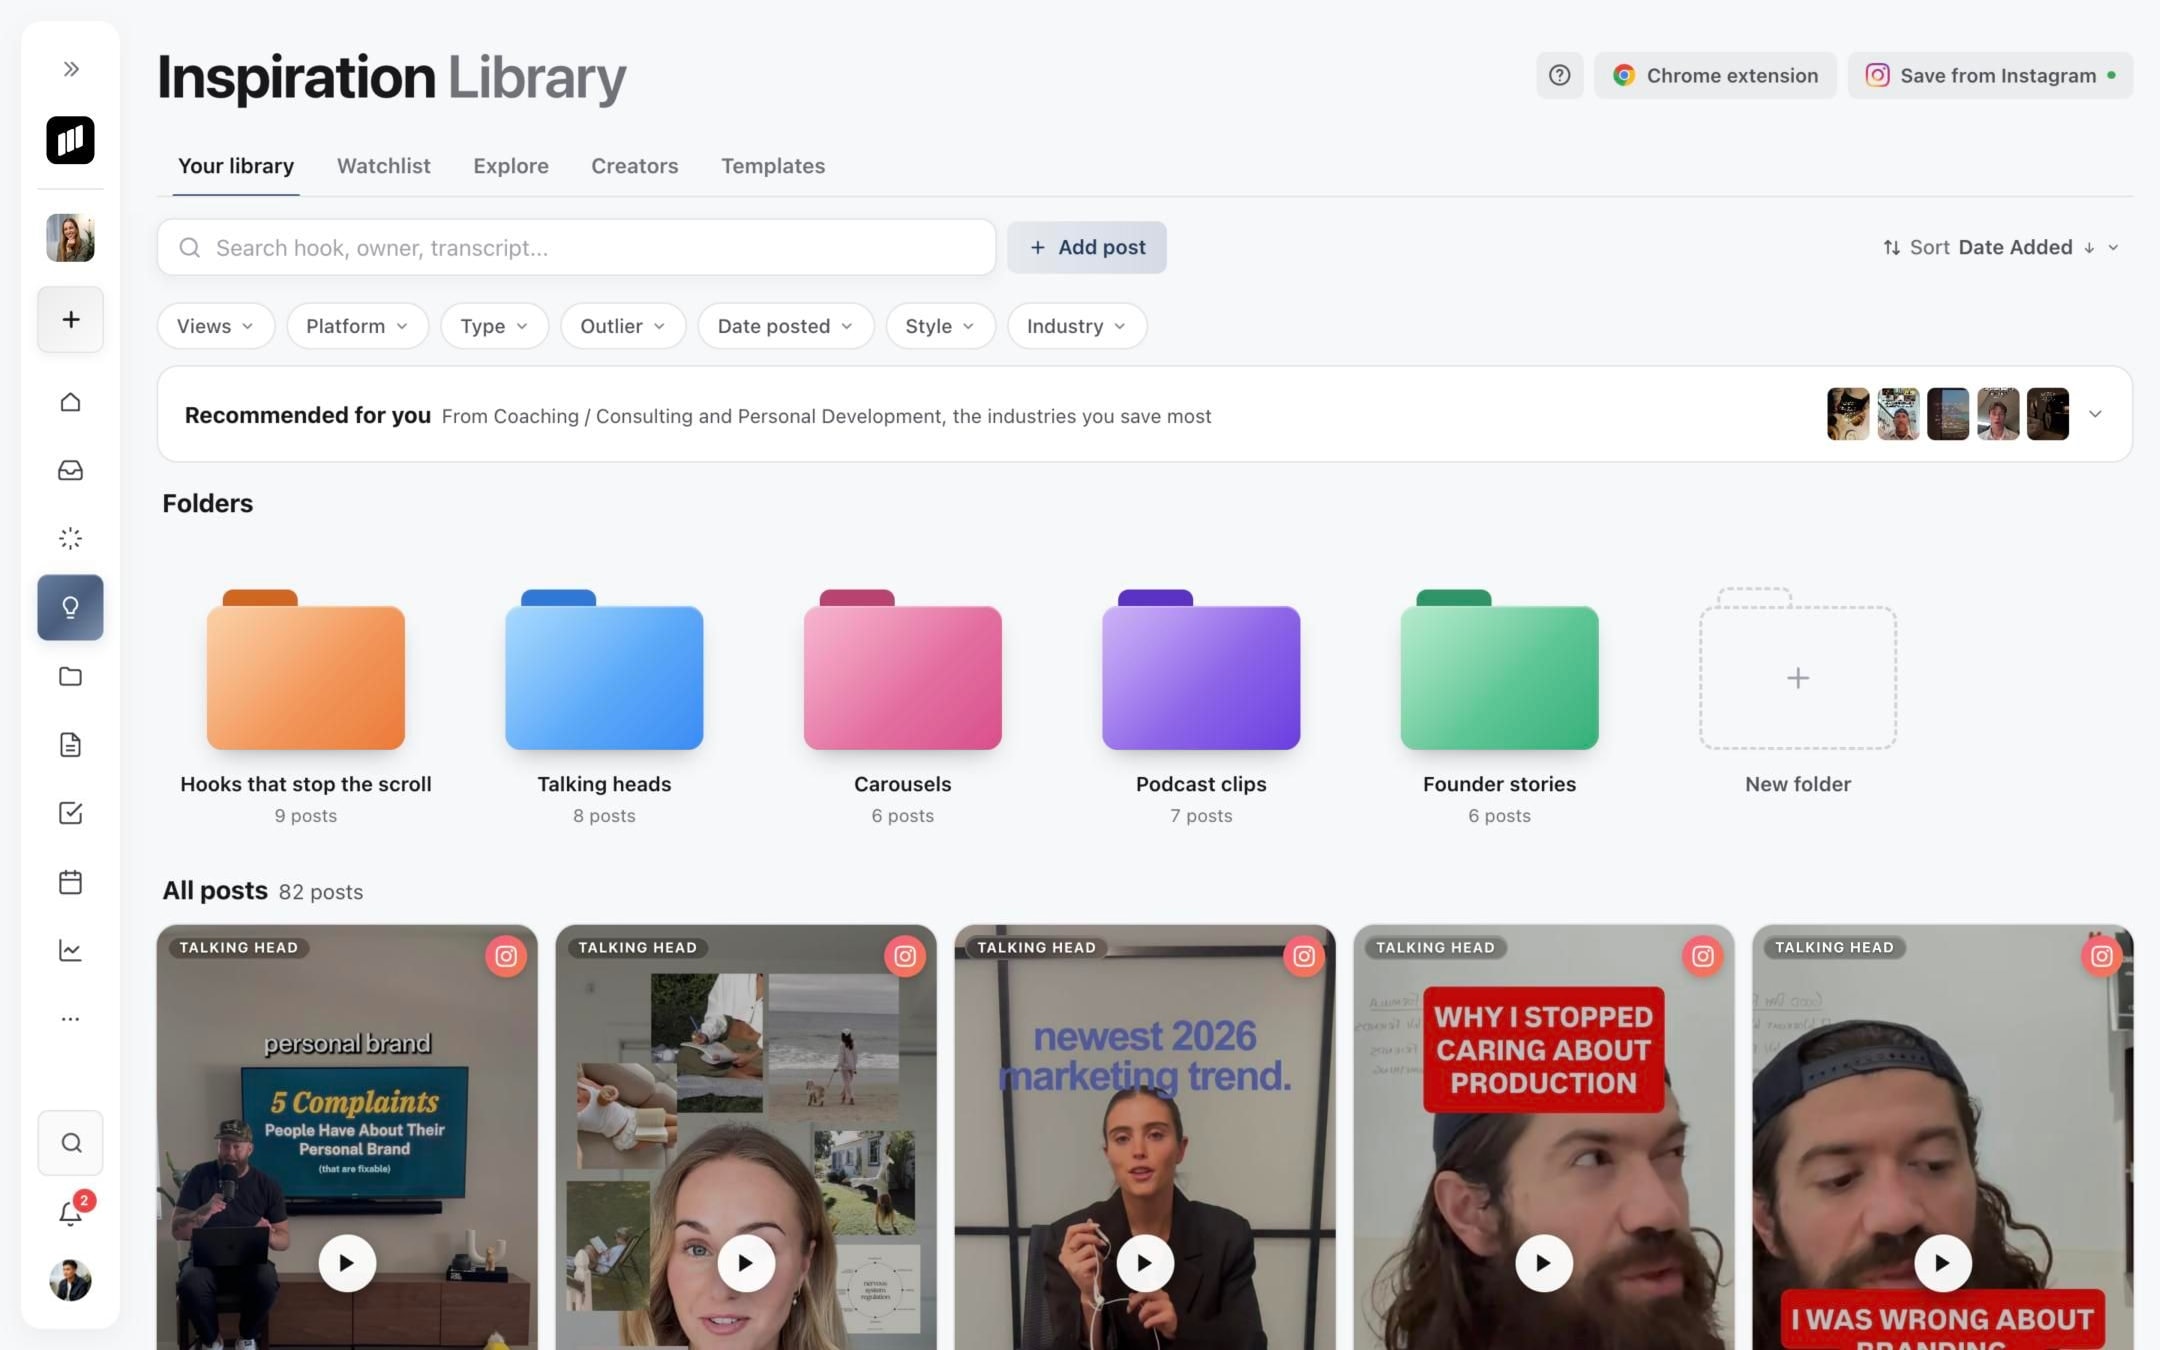Click the checkbox tasks icon in sidebar

pos(70,813)
